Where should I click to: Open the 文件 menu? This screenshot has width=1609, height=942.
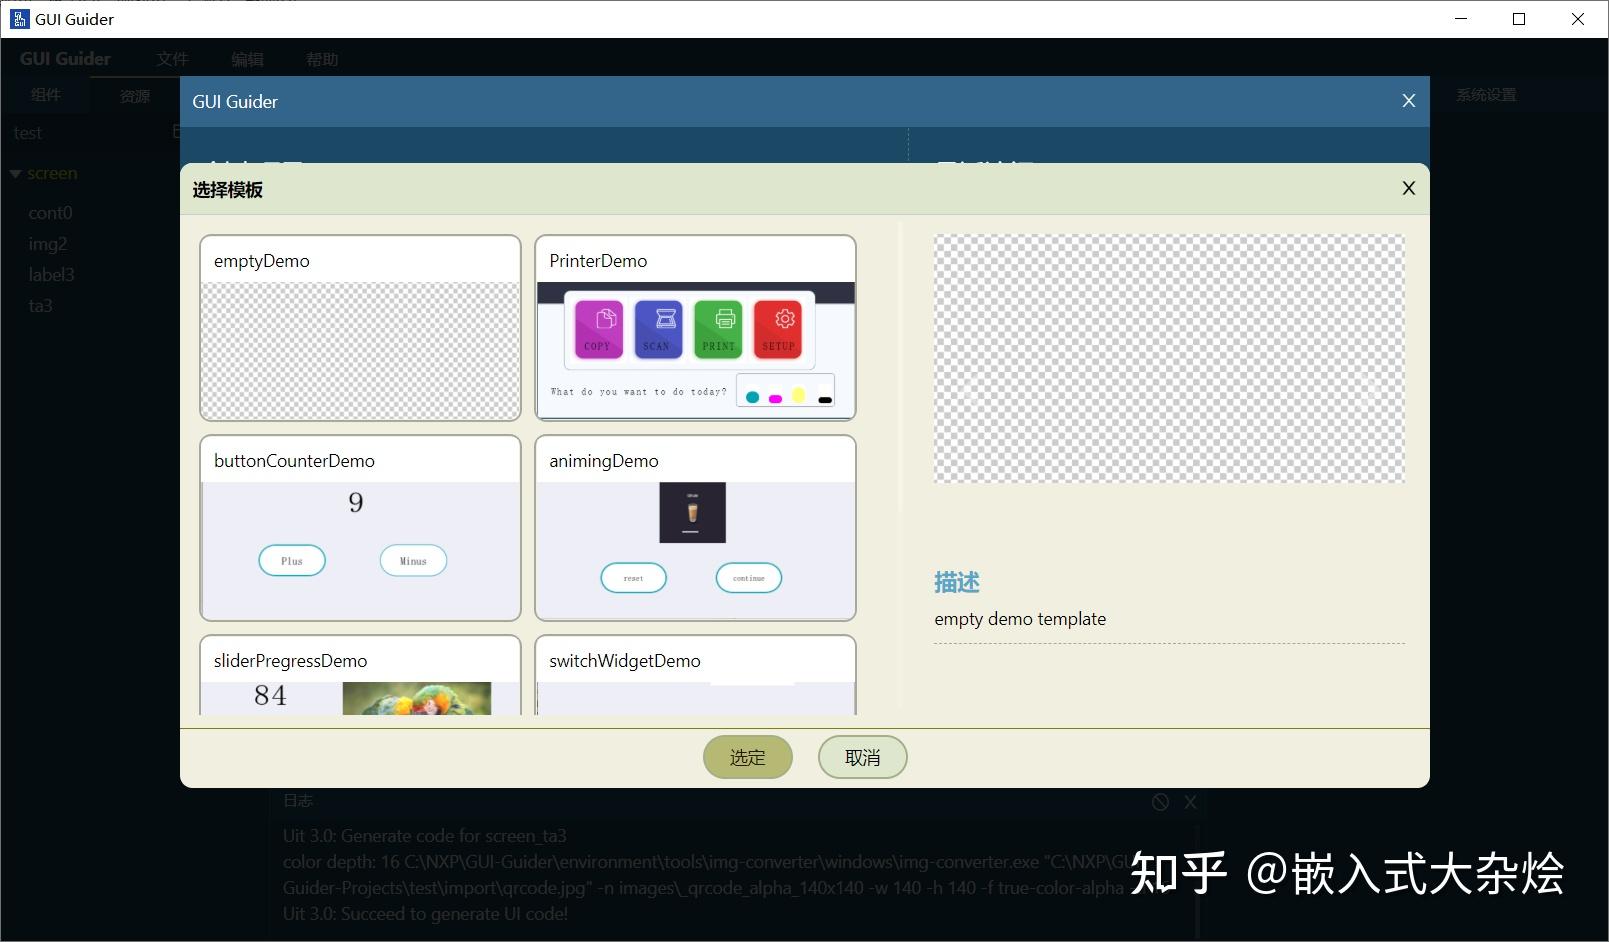[172, 58]
